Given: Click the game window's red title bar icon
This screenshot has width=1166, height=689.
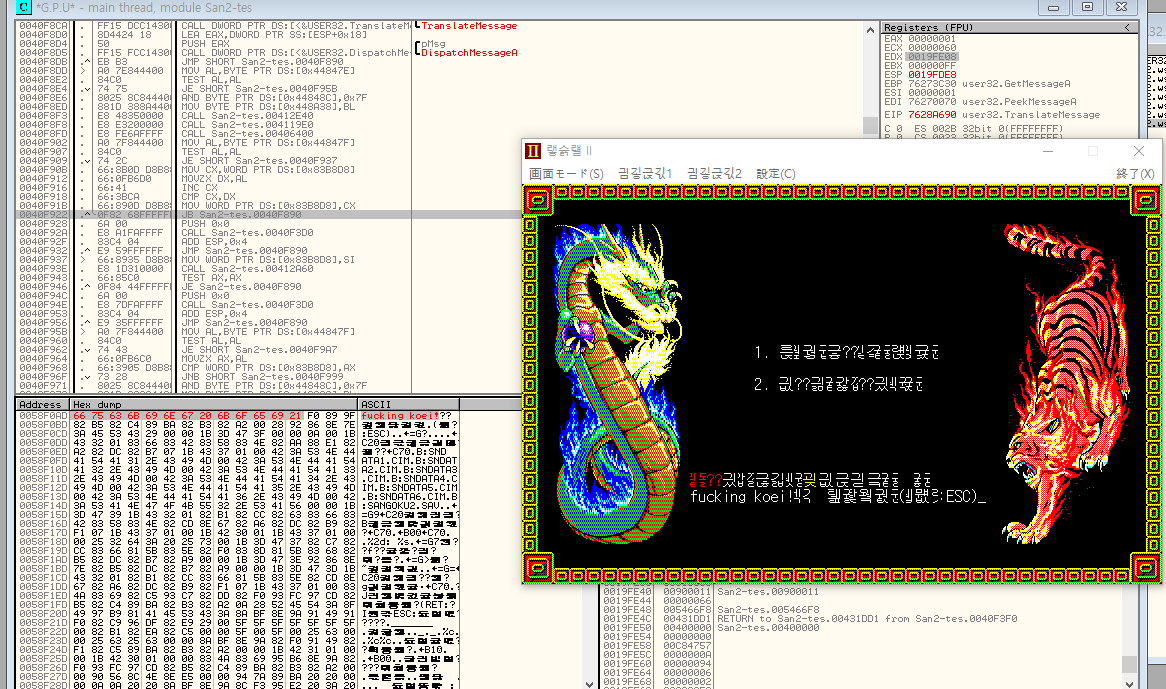Looking at the screenshot, I should pos(533,151).
